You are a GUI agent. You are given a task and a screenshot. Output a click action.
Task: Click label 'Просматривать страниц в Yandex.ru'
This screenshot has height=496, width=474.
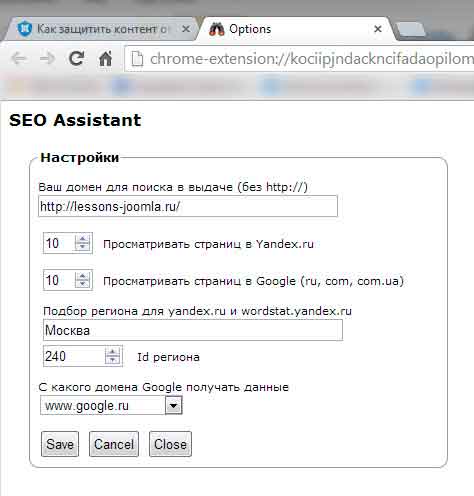208,244
